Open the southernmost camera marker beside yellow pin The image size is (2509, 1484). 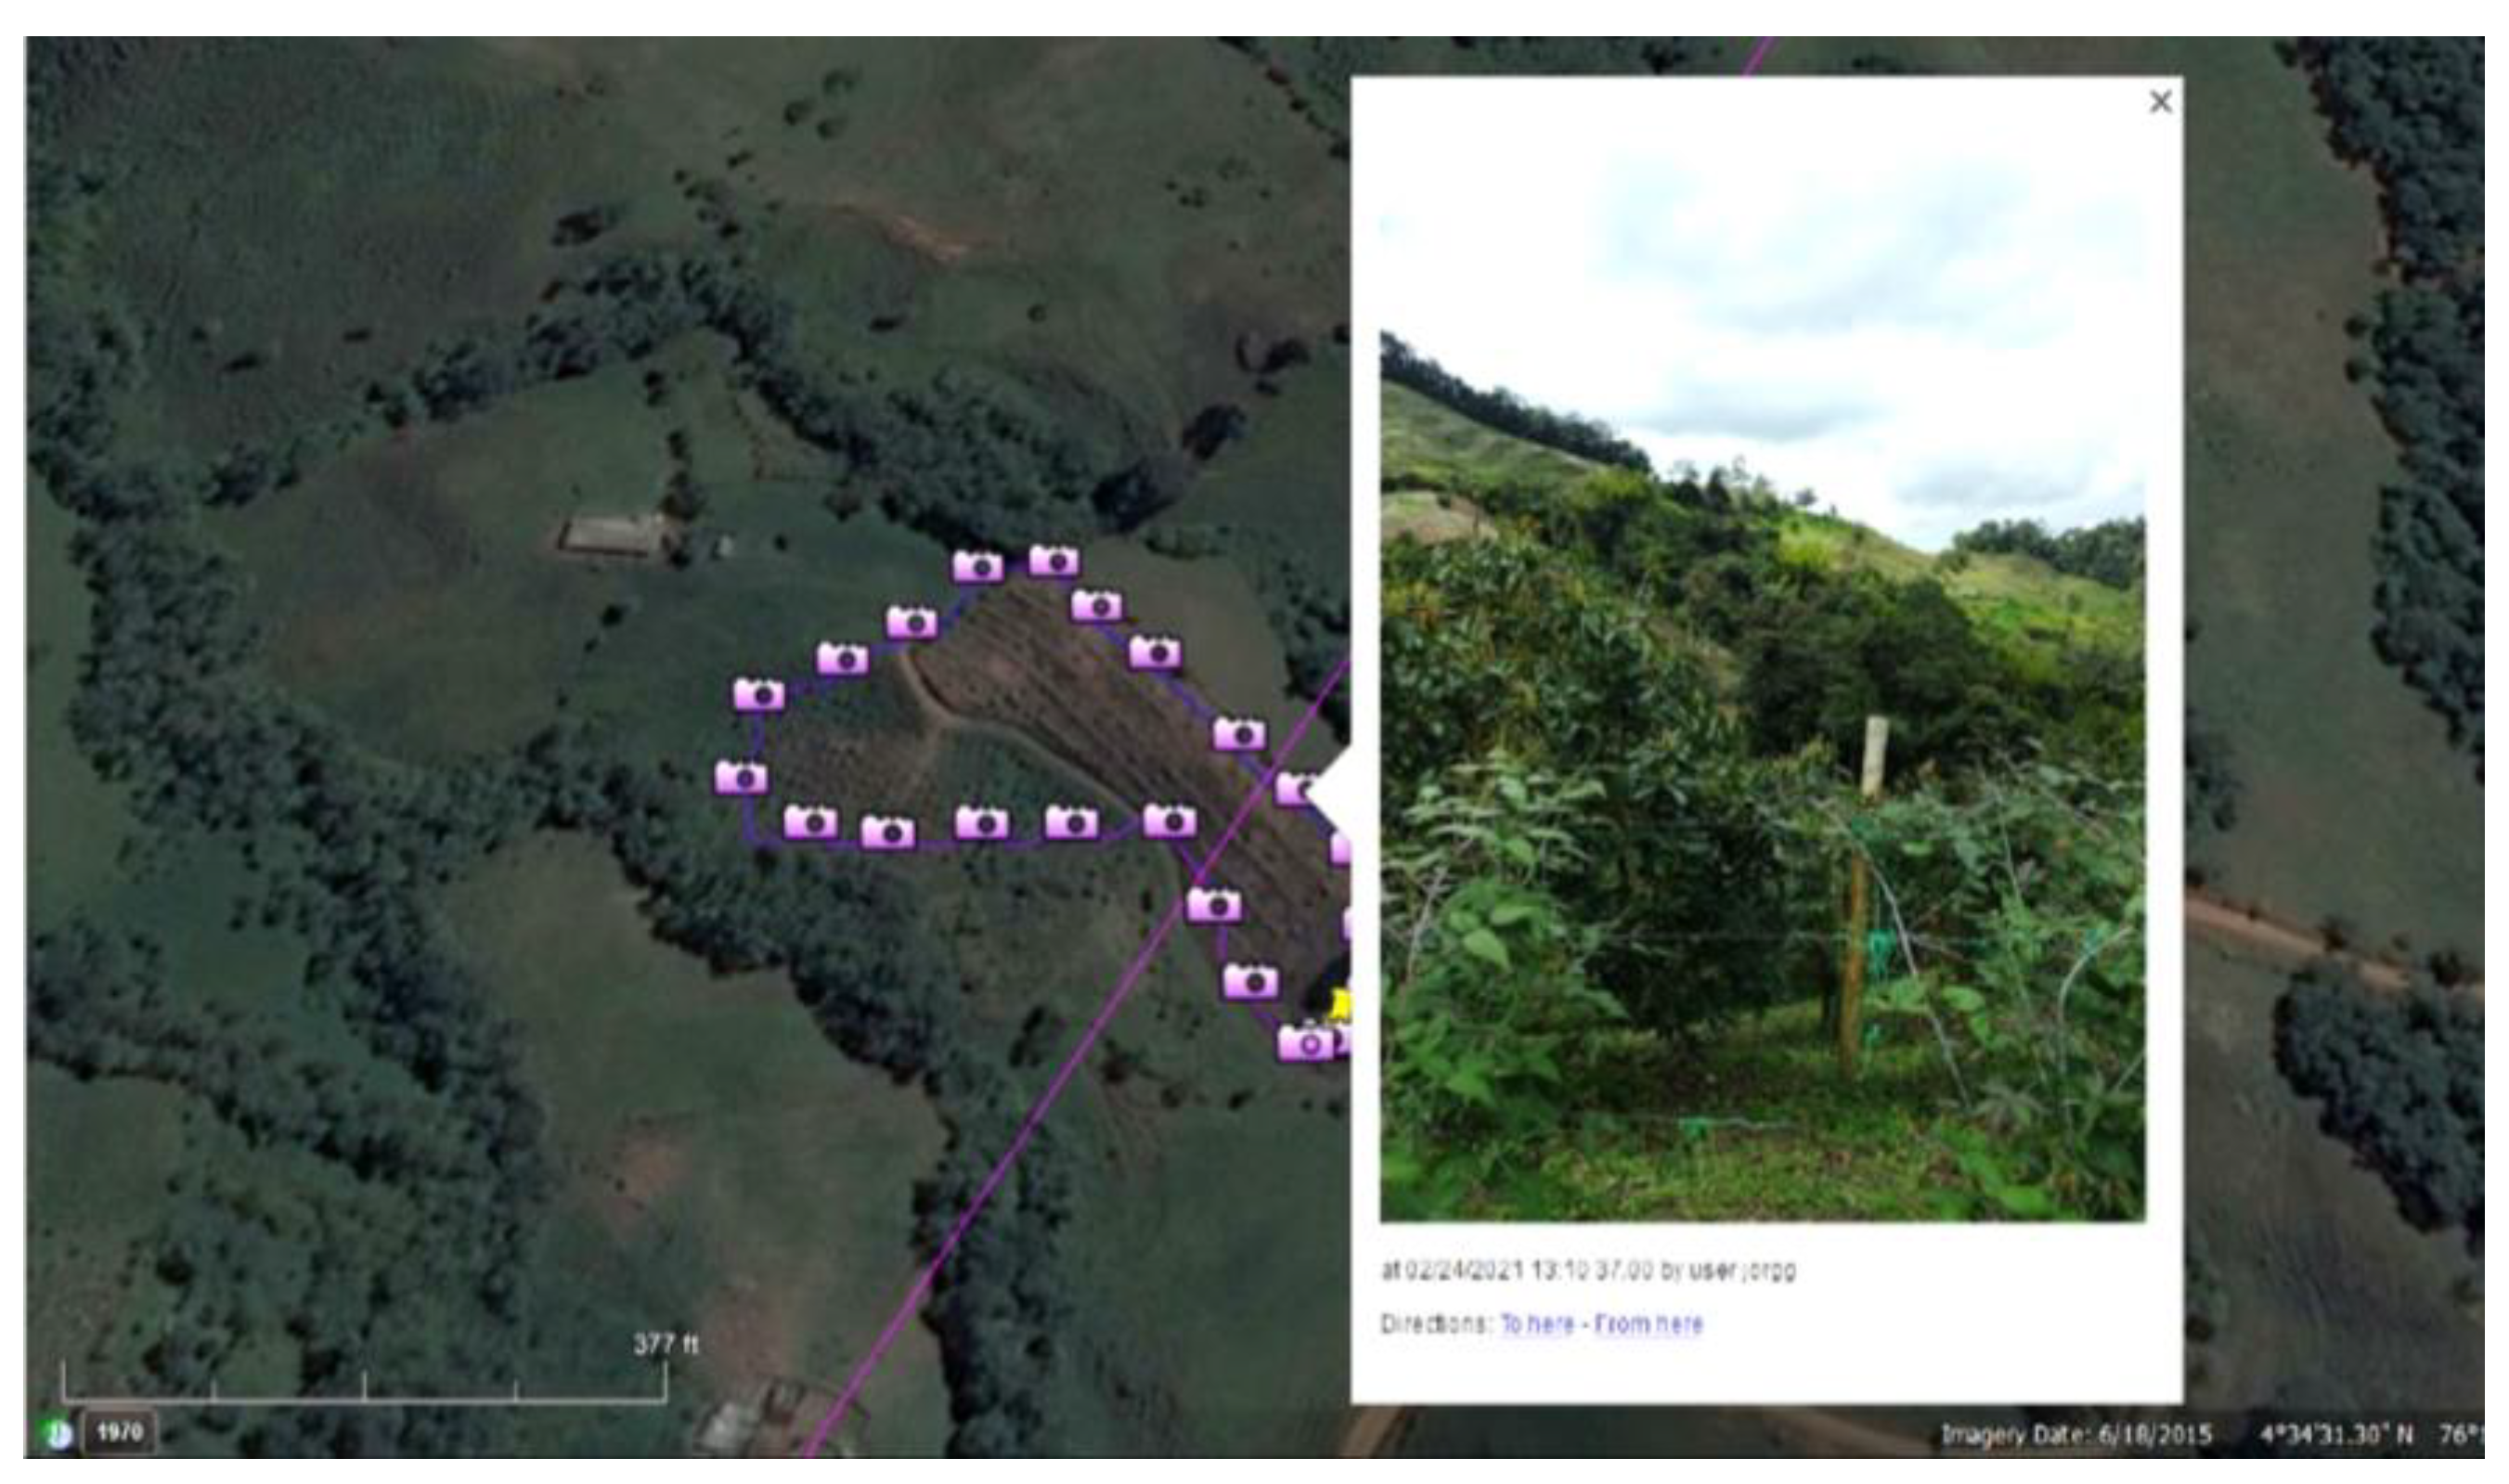(1306, 1043)
